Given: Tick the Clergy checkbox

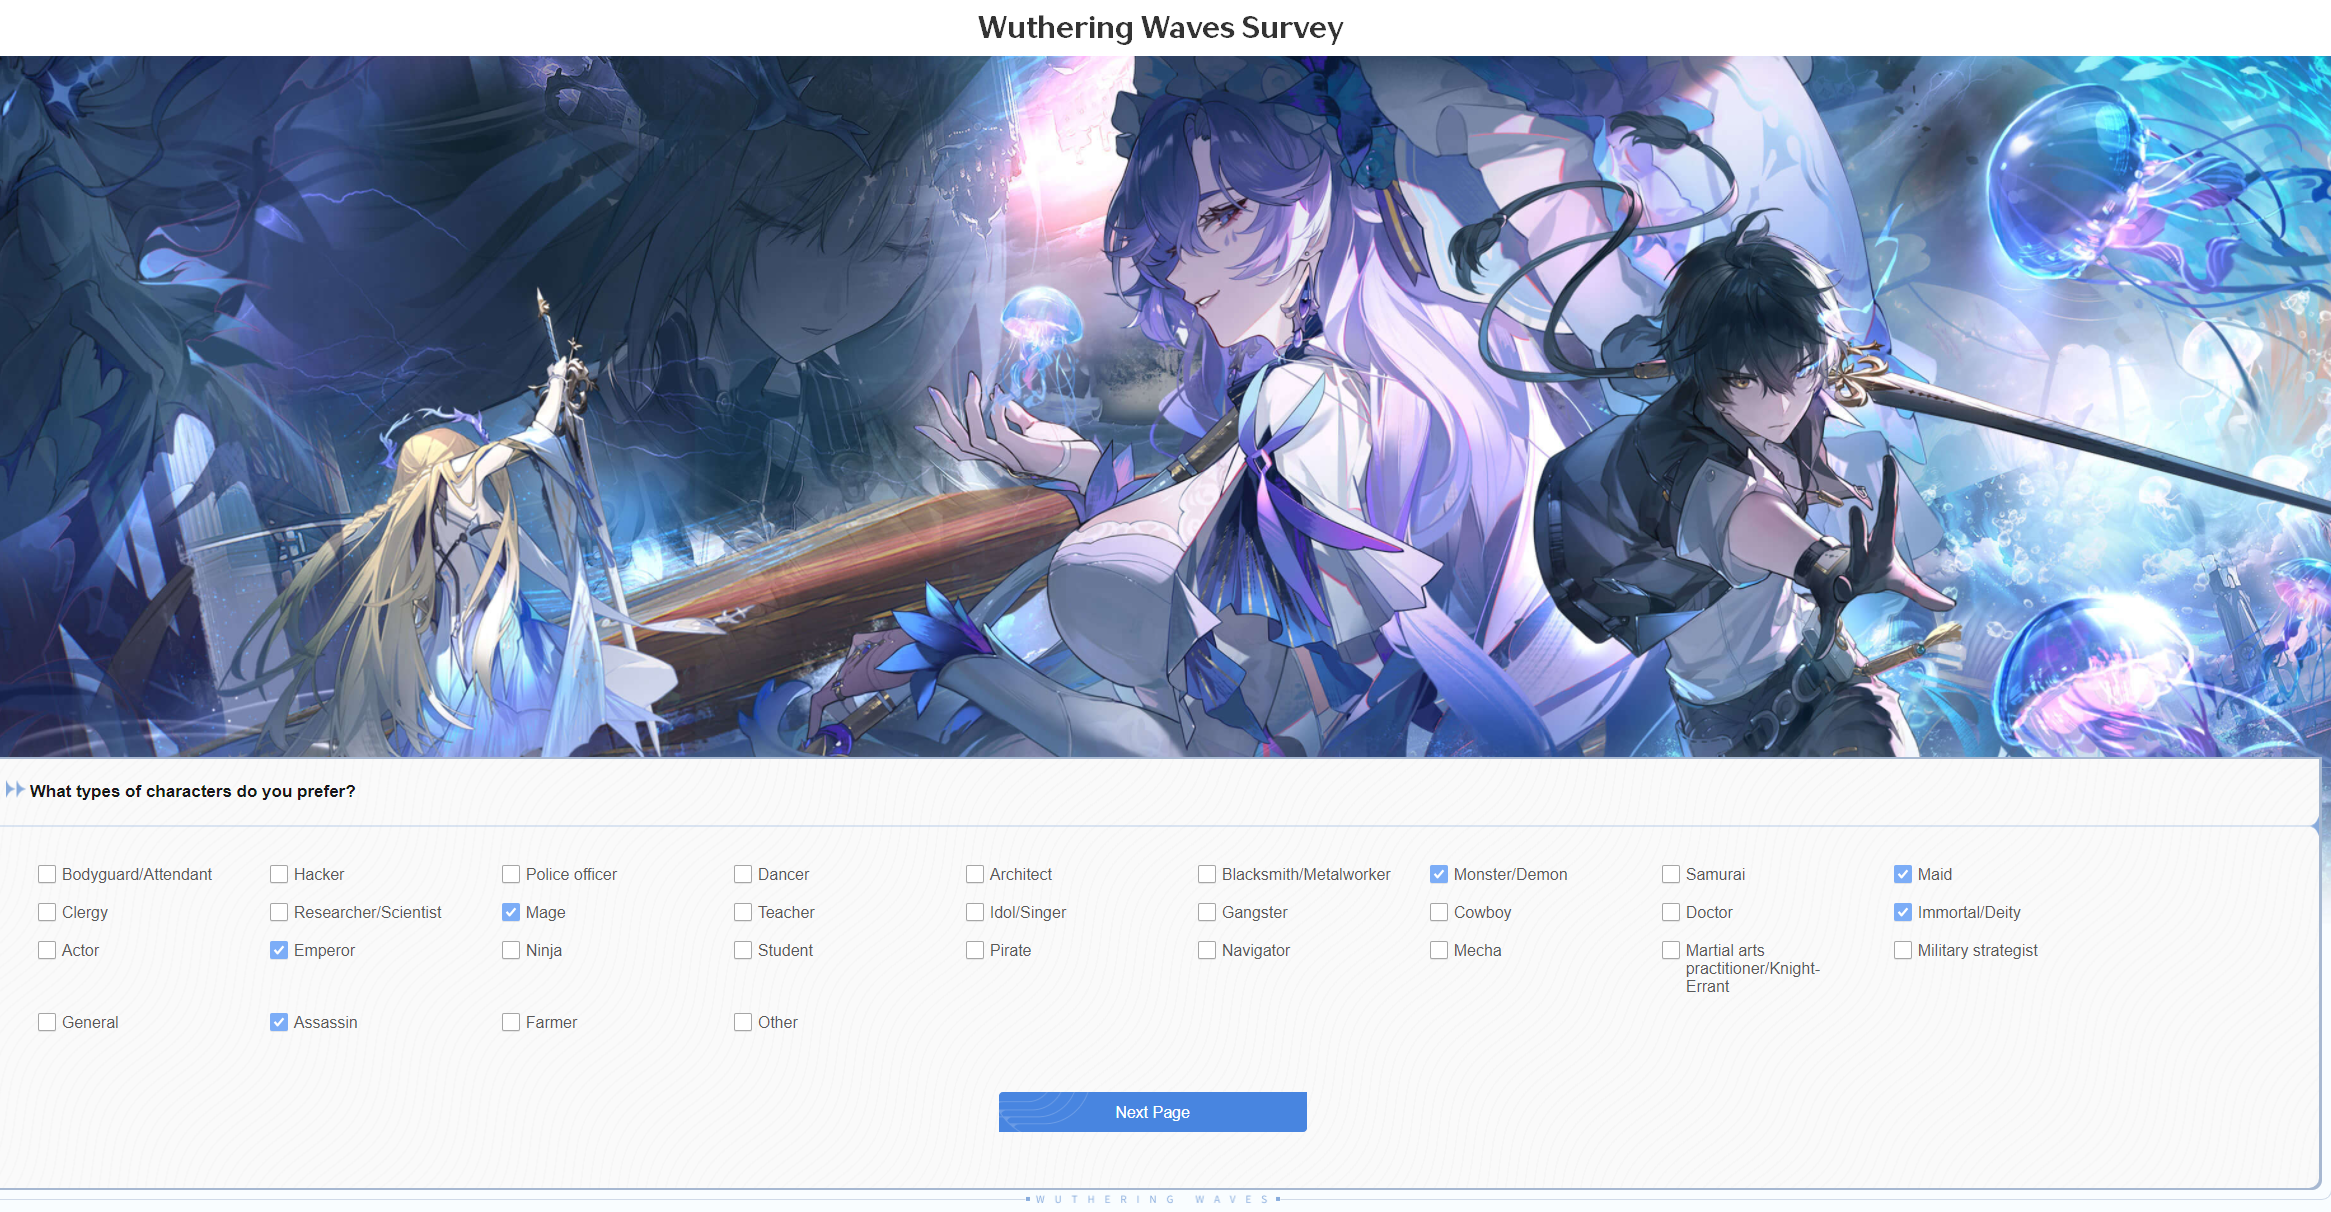Looking at the screenshot, I should [x=47, y=912].
